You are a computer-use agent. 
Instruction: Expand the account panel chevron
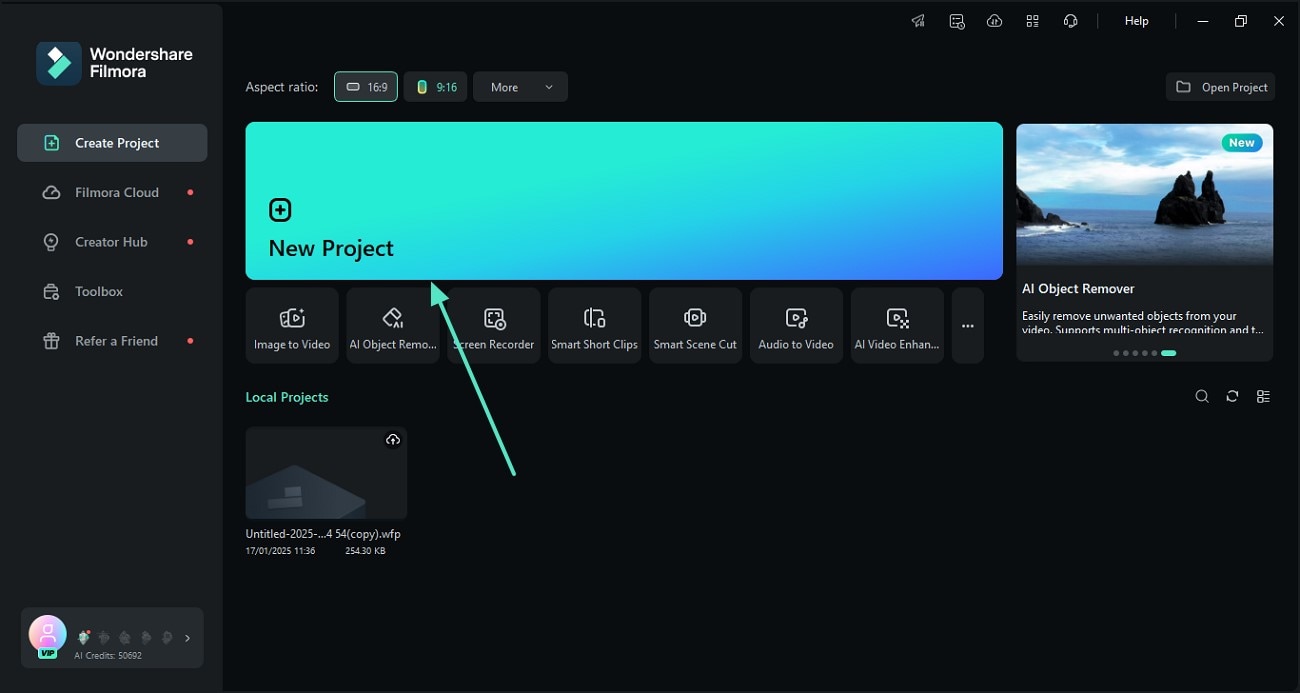187,638
